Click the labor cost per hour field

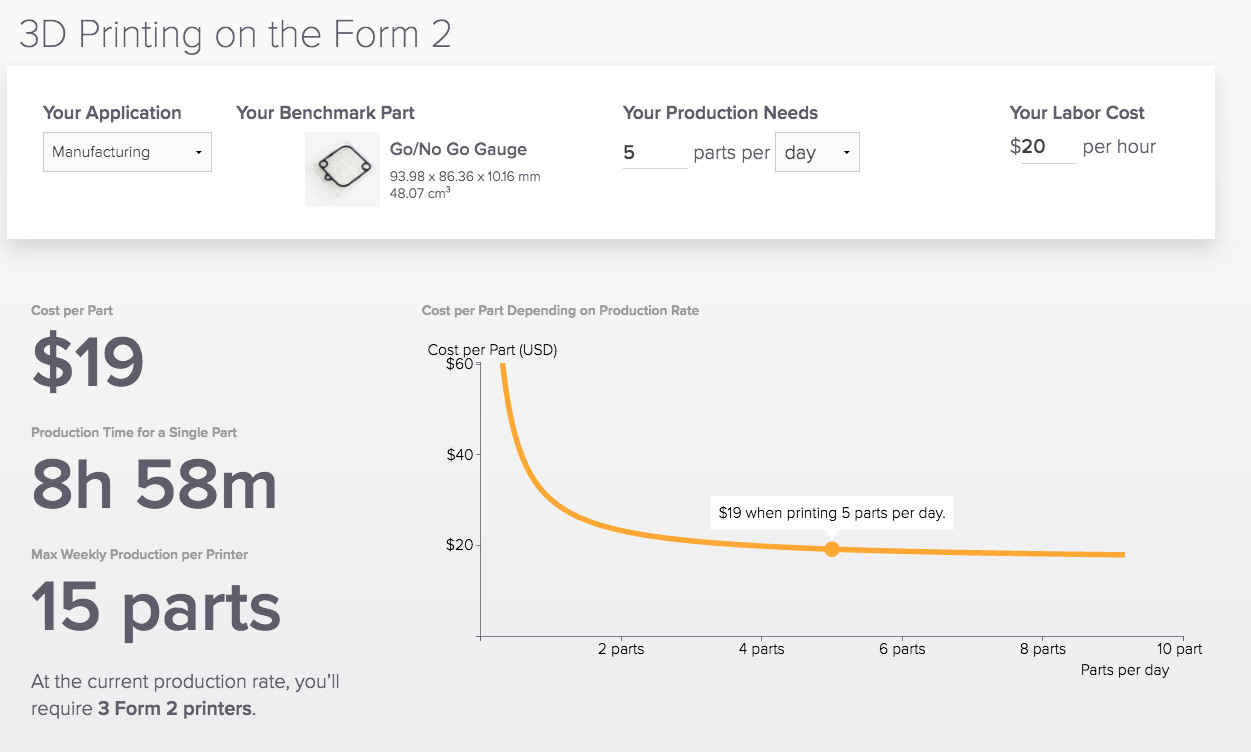(x=1048, y=146)
